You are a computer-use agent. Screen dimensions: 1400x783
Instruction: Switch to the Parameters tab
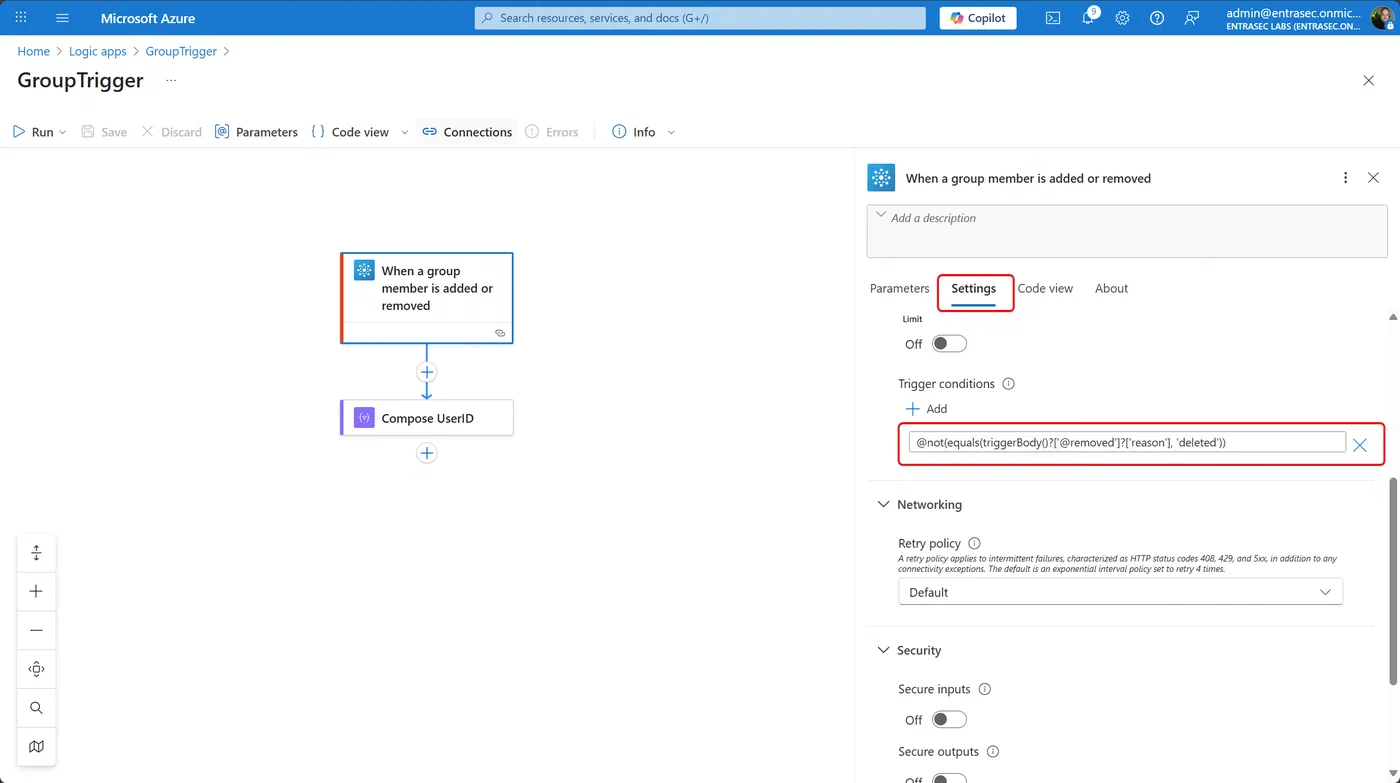click(x=899, y=288)
